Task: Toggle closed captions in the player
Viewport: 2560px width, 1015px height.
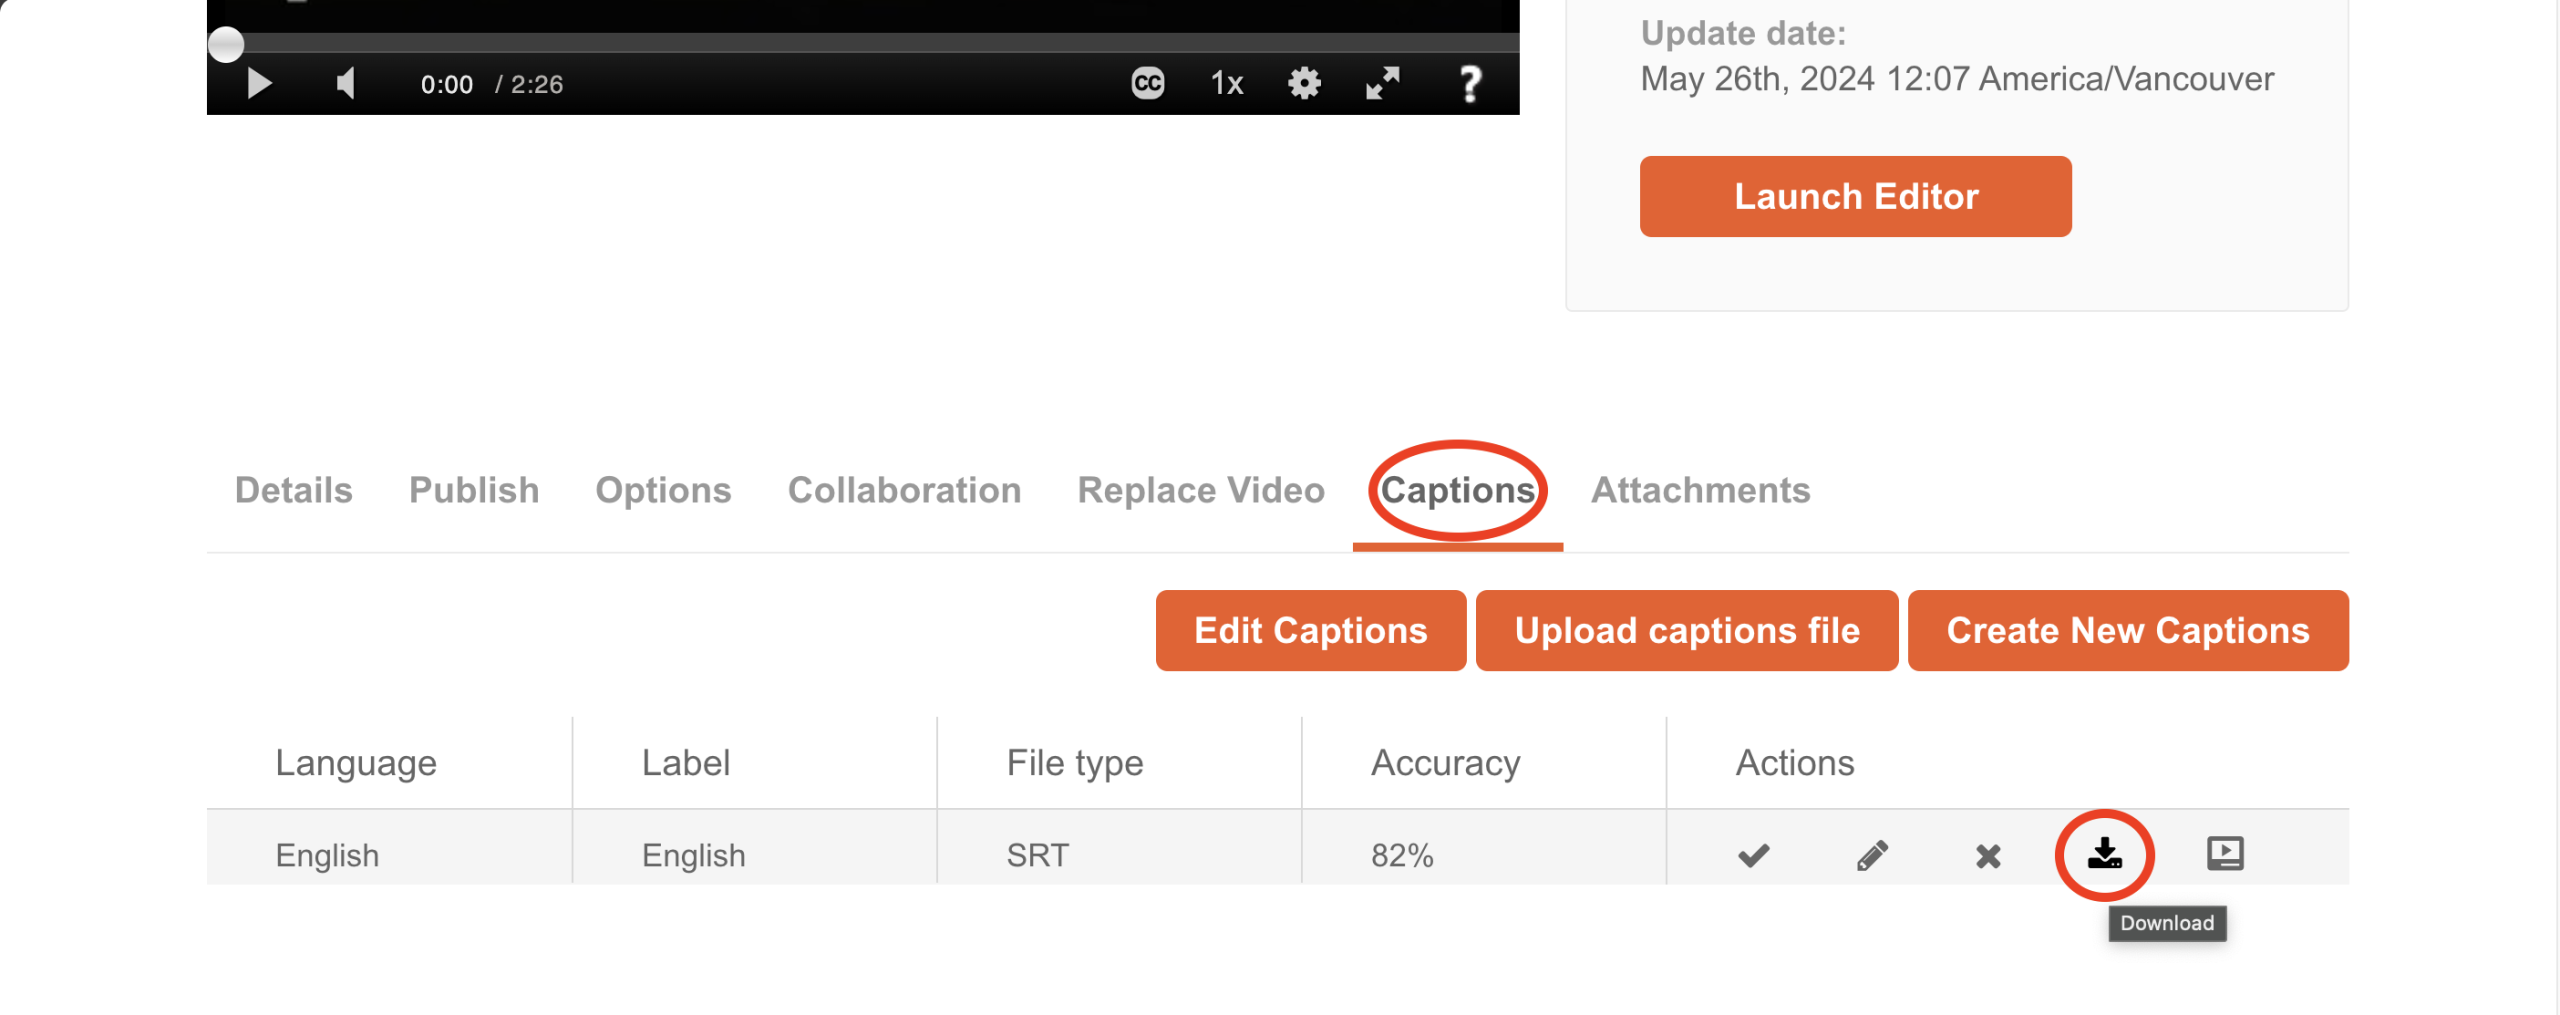Action: [1147, 84]
